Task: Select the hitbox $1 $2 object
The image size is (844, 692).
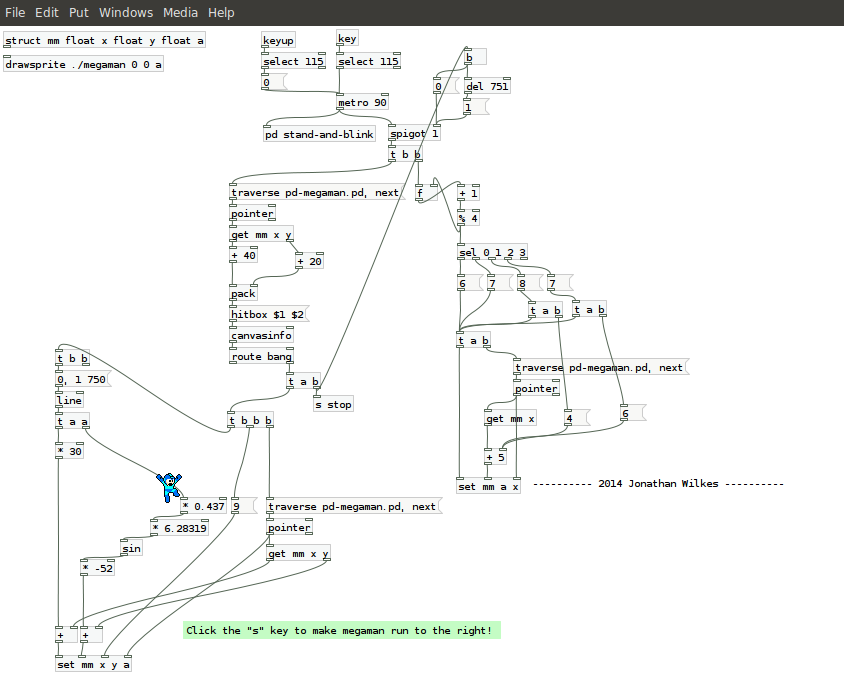Action: [268, 314]
